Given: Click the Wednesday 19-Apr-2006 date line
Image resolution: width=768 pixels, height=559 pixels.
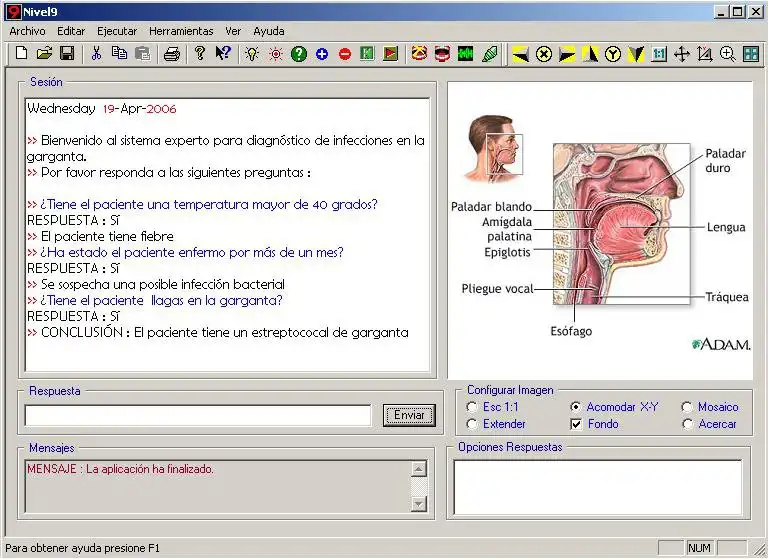Looking at the screenshot, I should point(101,109).
